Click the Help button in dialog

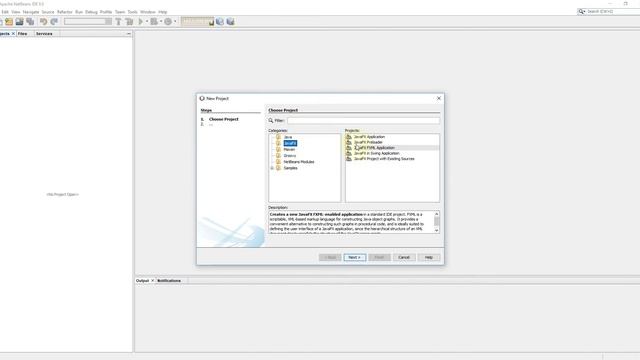(429, 257)
